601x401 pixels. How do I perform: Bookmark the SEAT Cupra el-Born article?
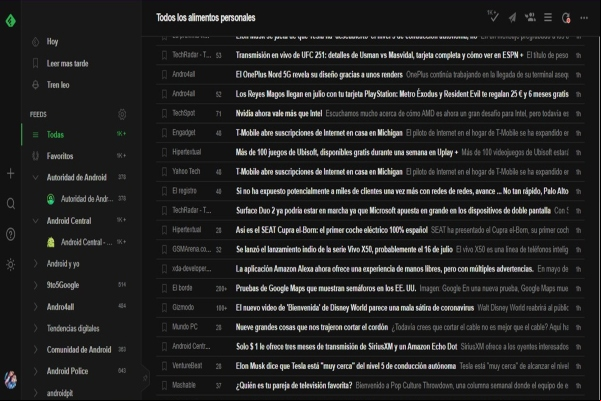164,230
